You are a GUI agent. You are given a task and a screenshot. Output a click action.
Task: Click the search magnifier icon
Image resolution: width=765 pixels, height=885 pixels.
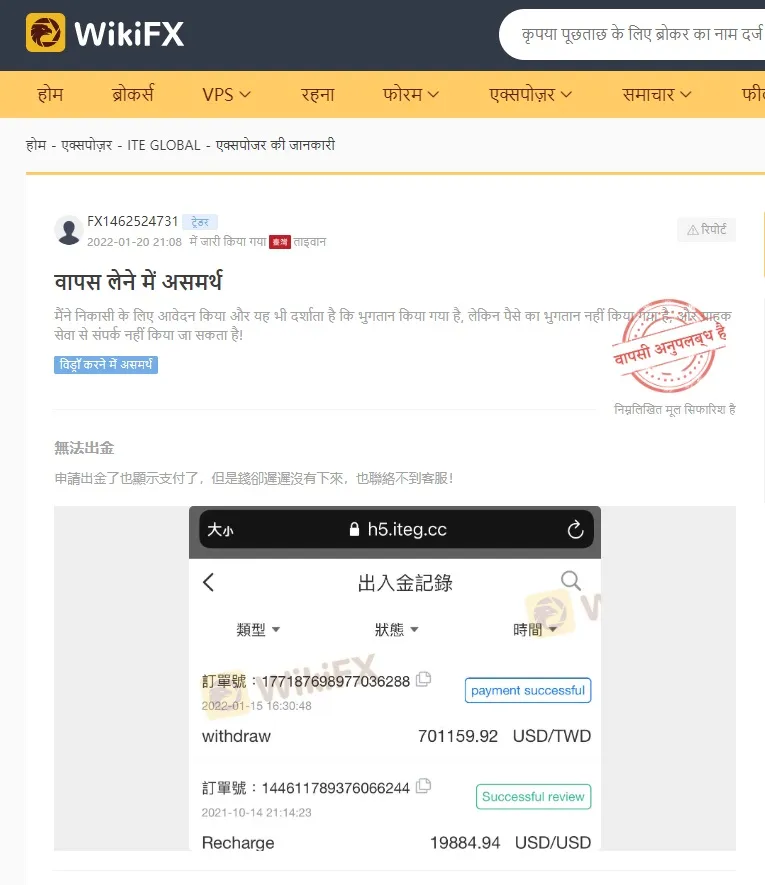571,580
